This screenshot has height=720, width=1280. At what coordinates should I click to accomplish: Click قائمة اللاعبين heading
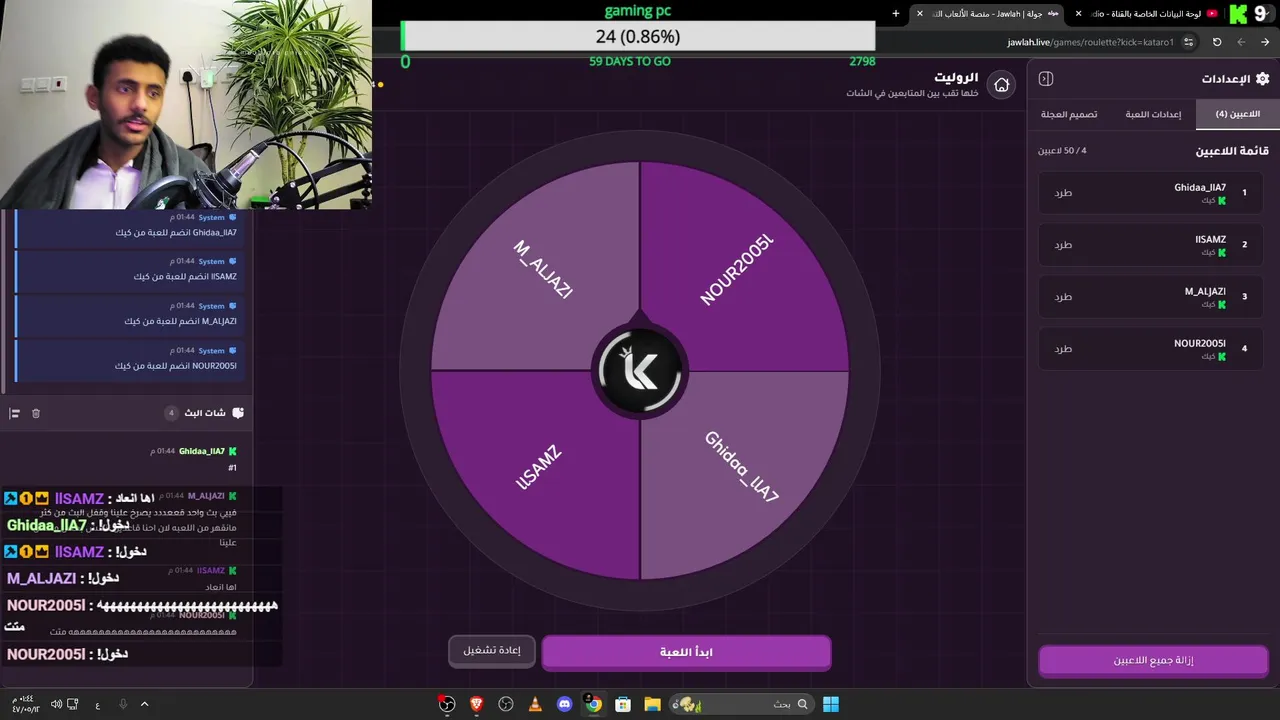[1232, 151]
